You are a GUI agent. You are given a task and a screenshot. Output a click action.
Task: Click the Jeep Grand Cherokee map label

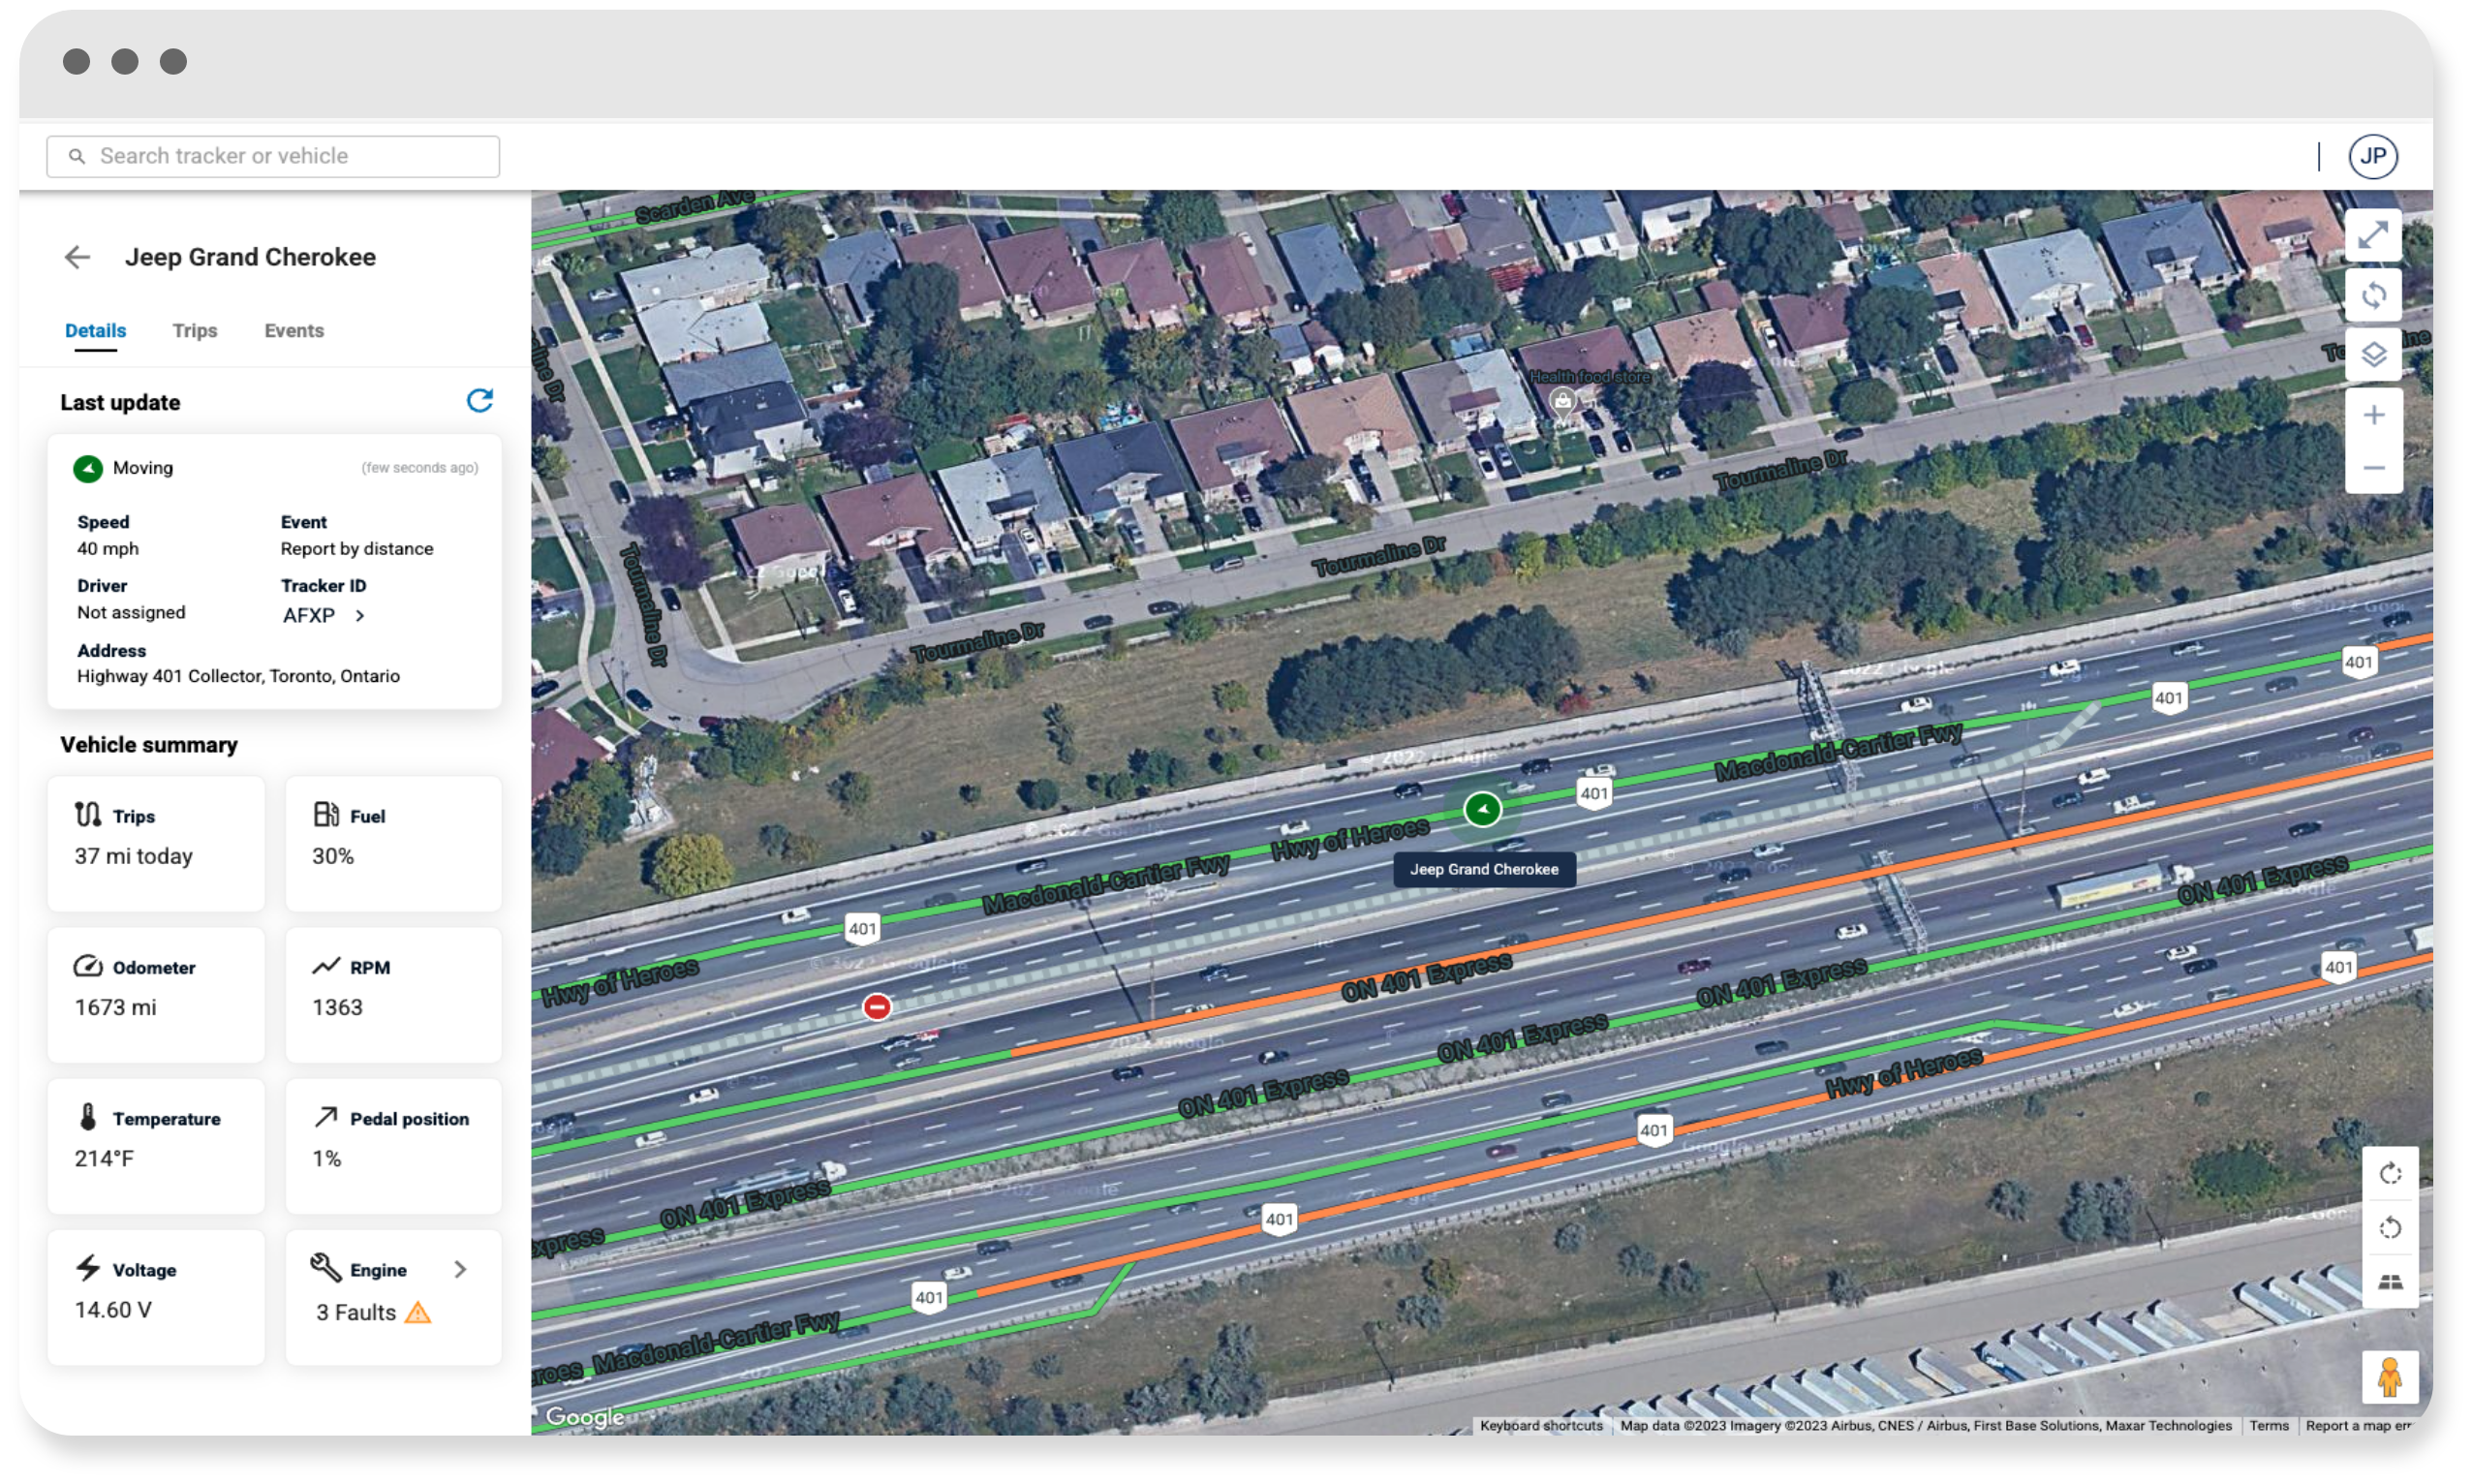(1484, 869)
